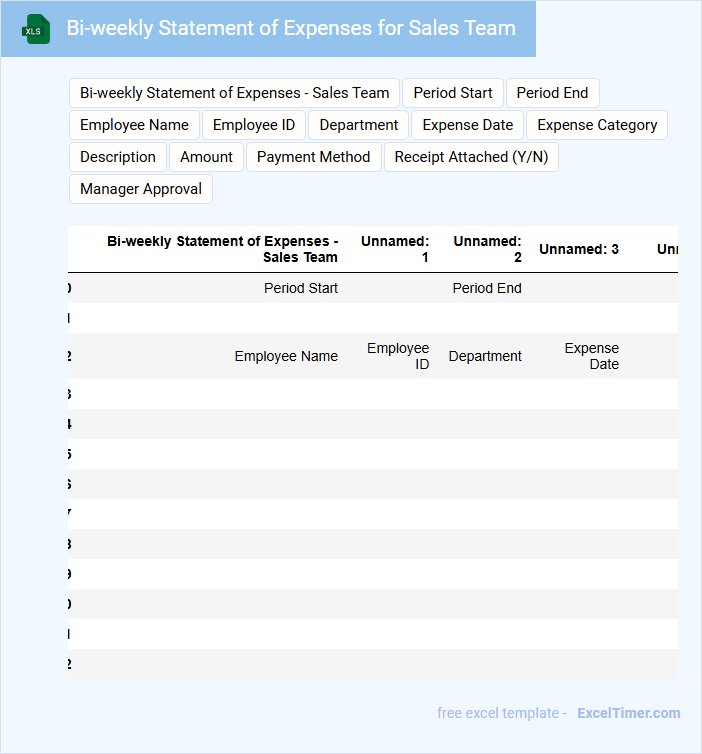Click the 'Period End' table cell
This screenshot has height=754, width=702.
487,288
